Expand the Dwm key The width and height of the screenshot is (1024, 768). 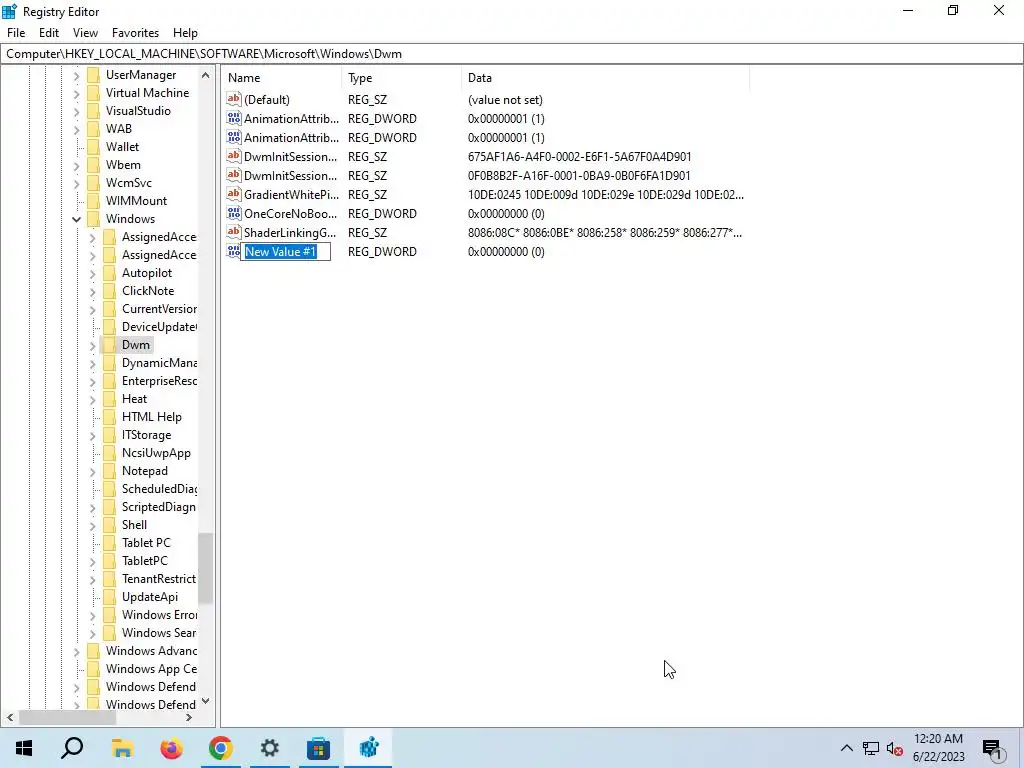[x=92, y=345]
